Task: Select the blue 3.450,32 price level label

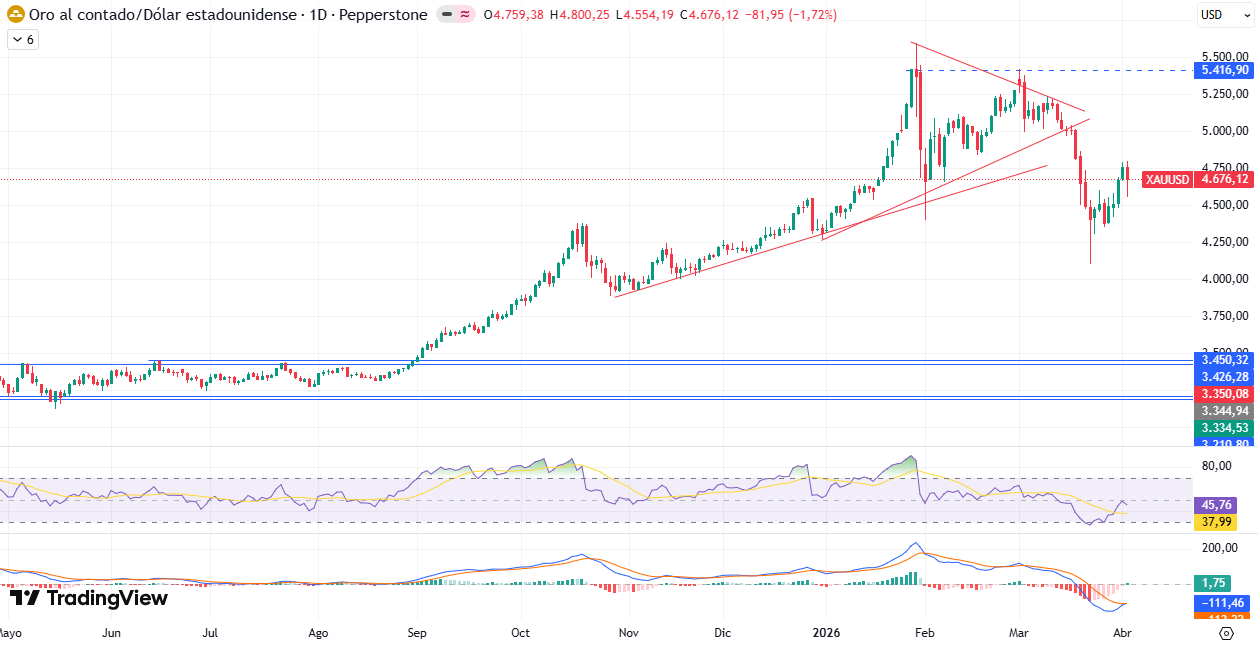Action: (1225, 359)
